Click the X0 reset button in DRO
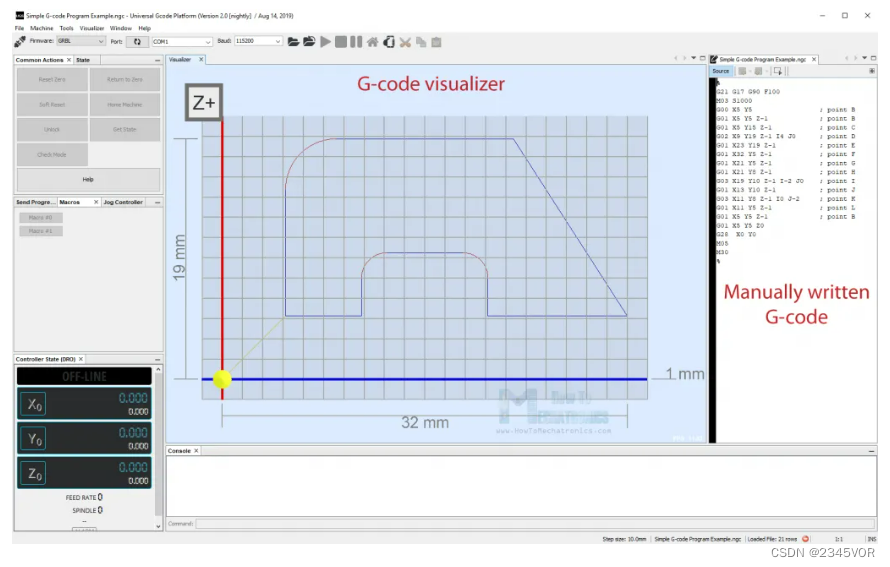Image resolution: width=890 pixels, height=567 pixels. 33,404
